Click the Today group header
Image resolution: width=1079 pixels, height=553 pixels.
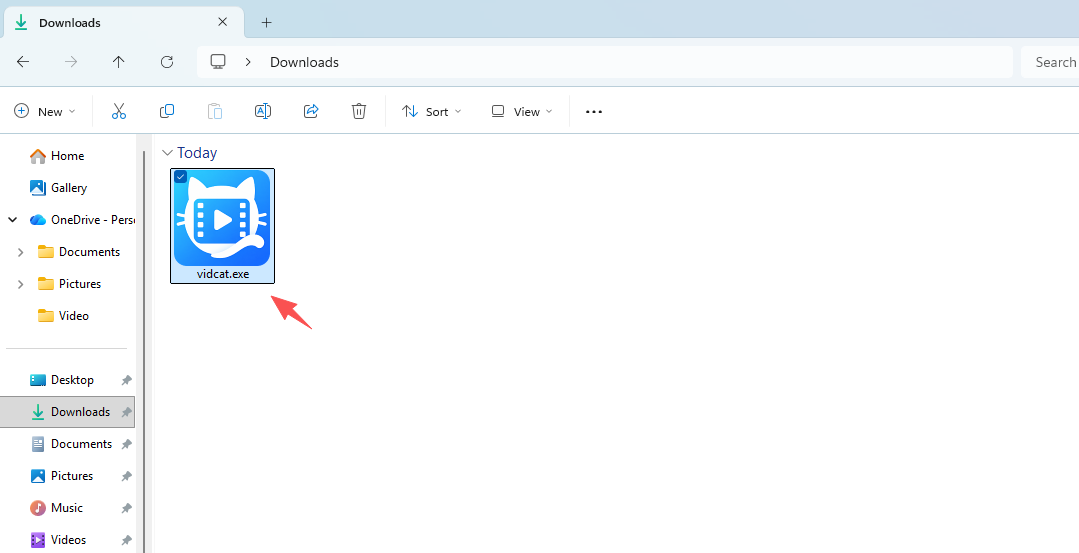[x=197, y=153]
